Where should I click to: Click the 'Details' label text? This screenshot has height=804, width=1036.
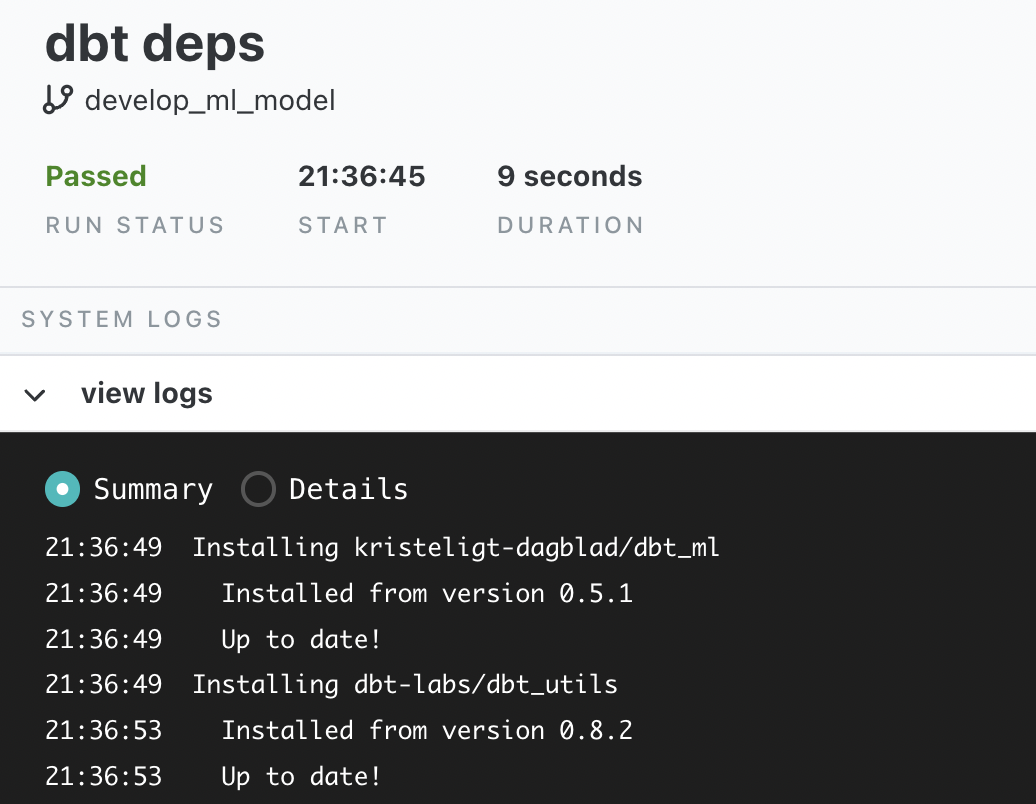pos(348,489)
